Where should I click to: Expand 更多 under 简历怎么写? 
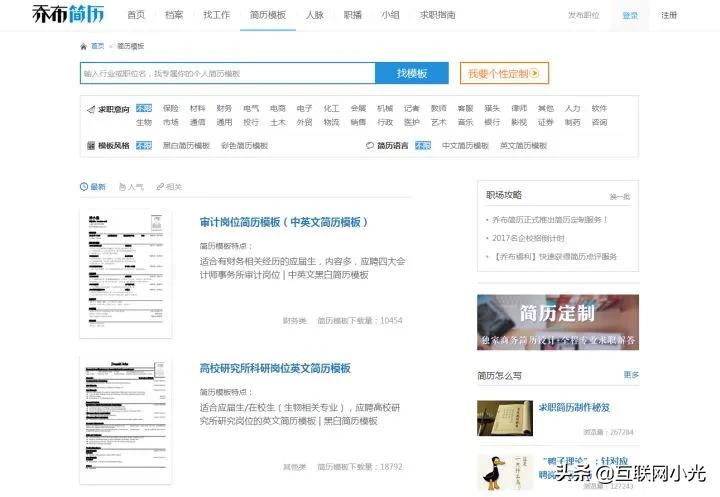click(630, 375)
